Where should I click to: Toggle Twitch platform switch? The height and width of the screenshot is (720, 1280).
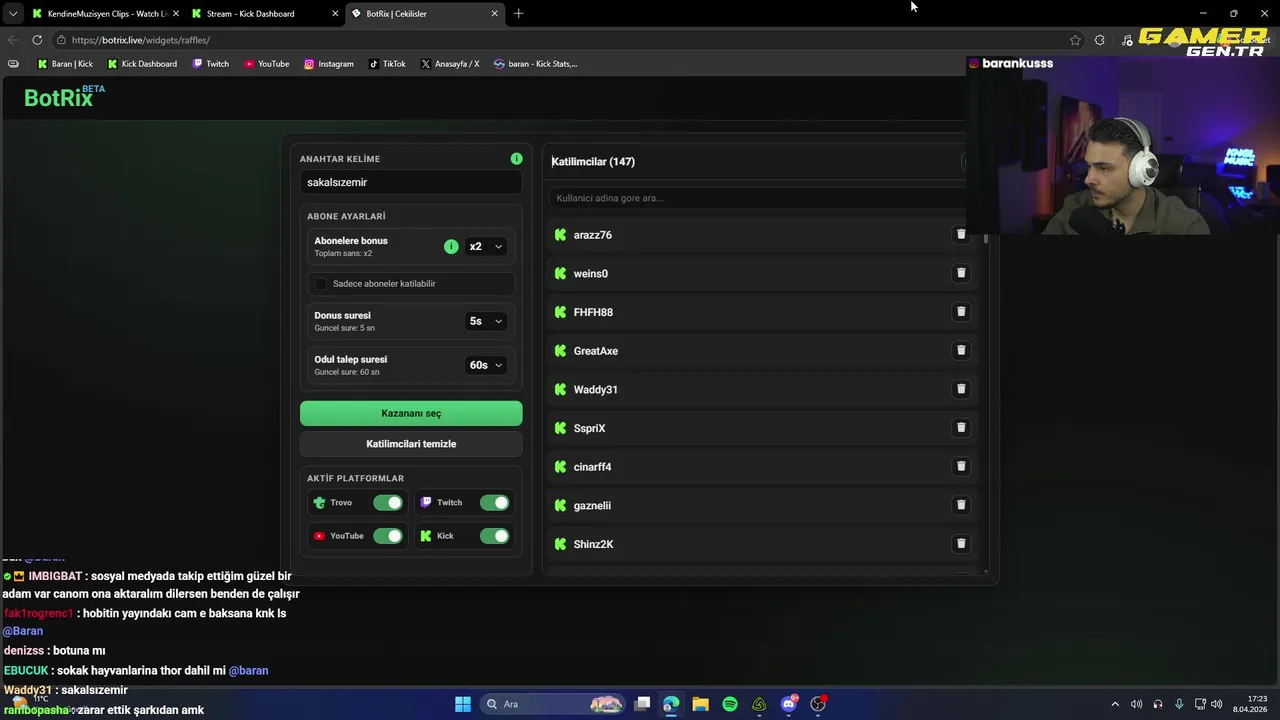[494, 503]
